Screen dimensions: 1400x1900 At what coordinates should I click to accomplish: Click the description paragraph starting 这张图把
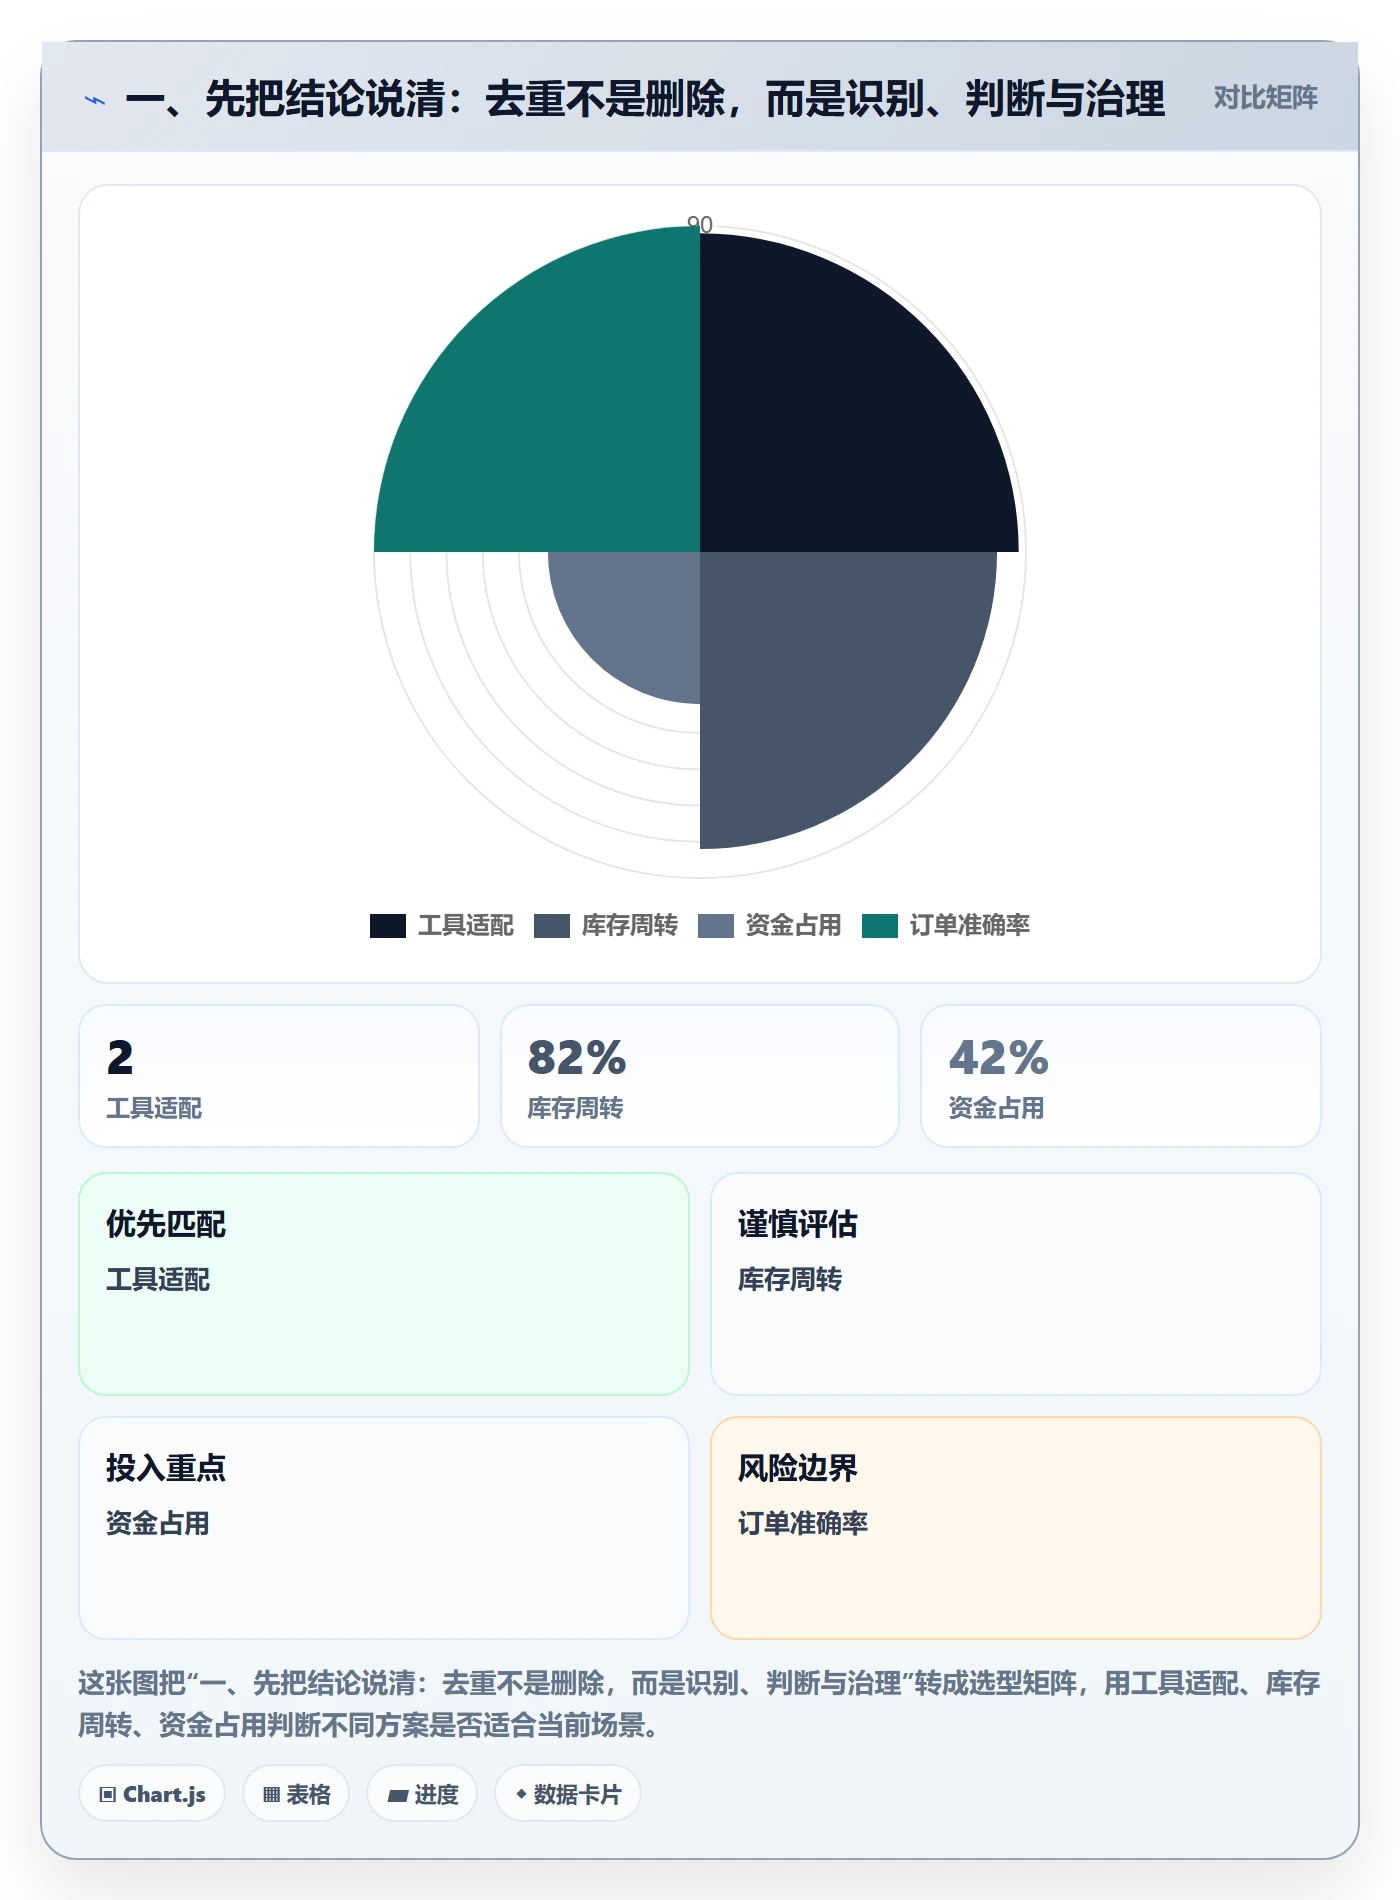tap(700, 1704)
